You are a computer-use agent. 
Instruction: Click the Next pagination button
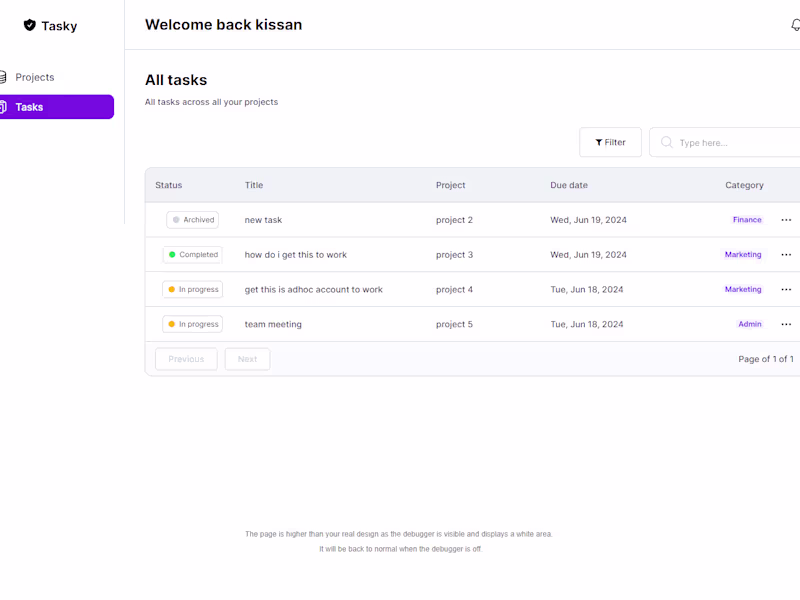(x=247, y=358)
